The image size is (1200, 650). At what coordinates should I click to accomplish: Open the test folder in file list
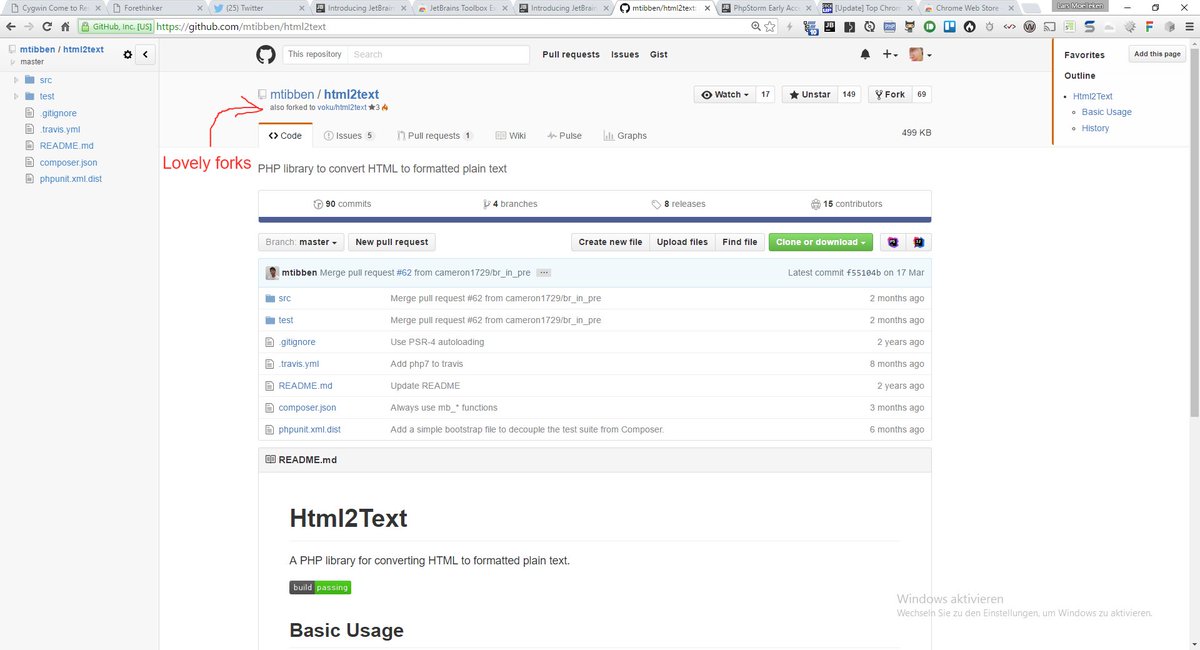click(x=286, y=320)
